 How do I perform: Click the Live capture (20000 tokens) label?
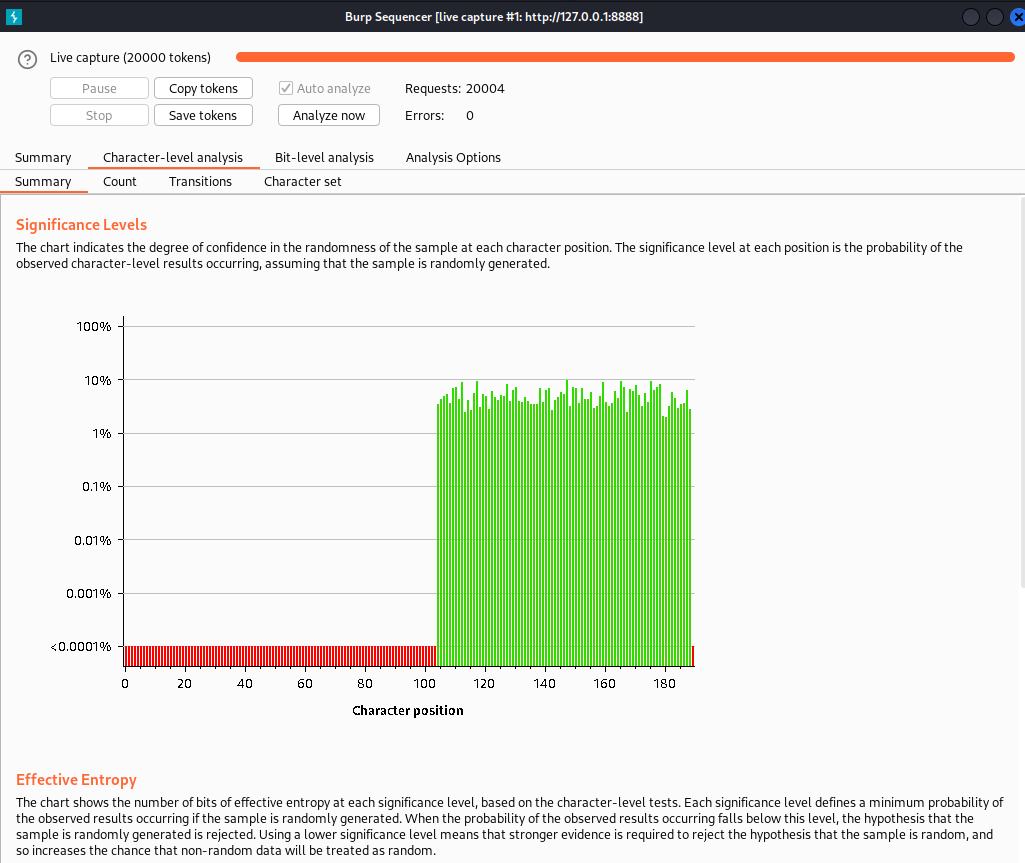coord(130,58)
